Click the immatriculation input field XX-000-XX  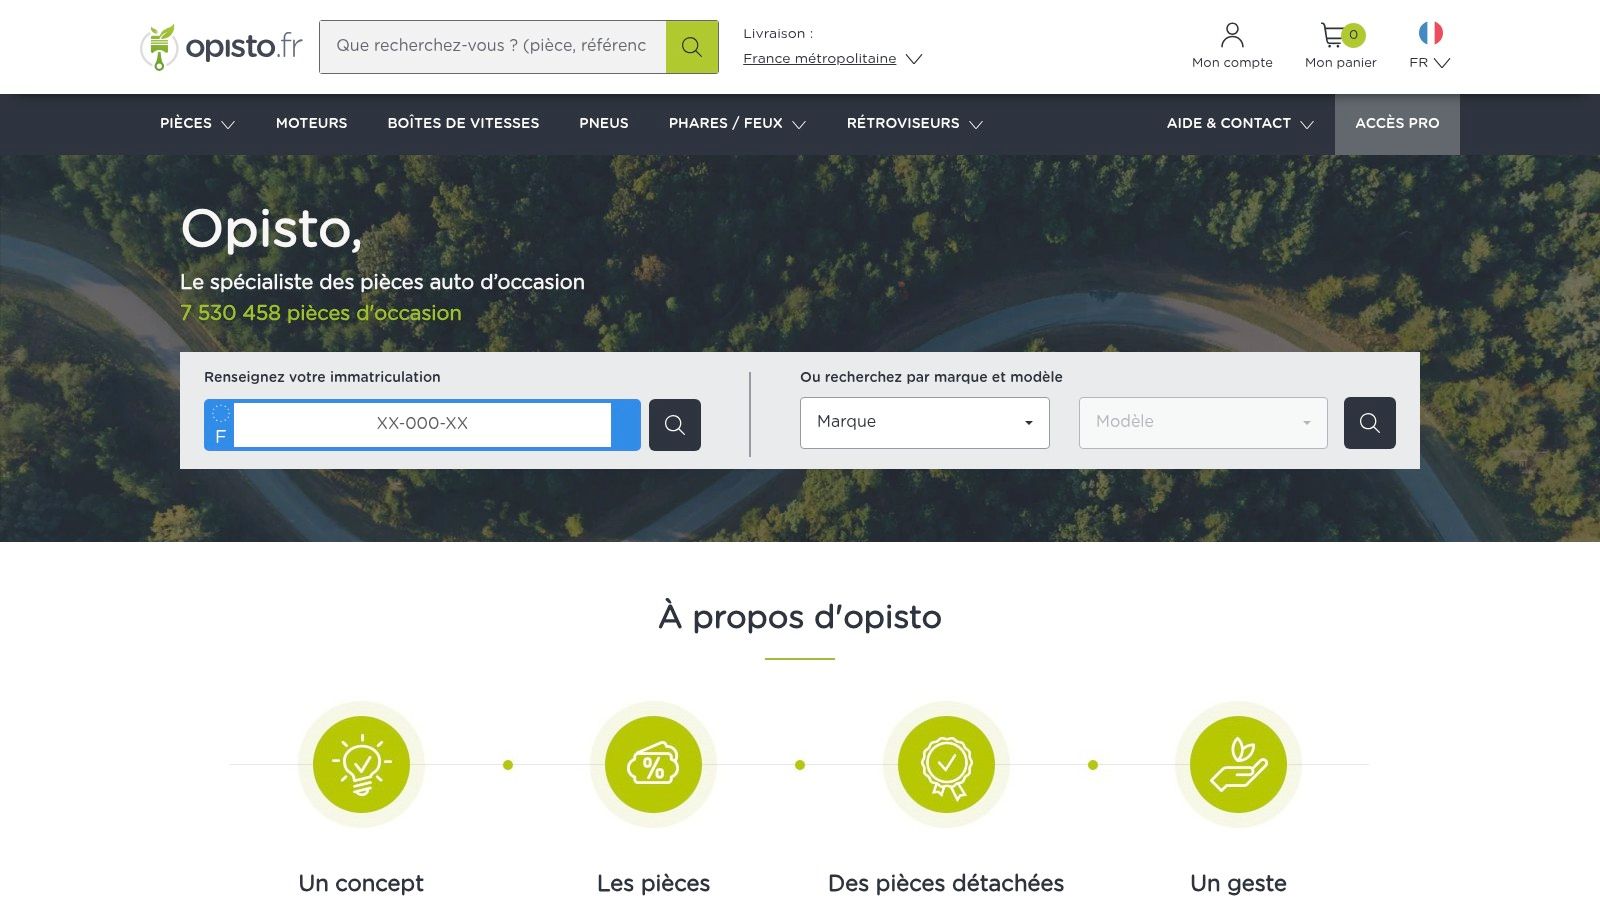(420, 424)
